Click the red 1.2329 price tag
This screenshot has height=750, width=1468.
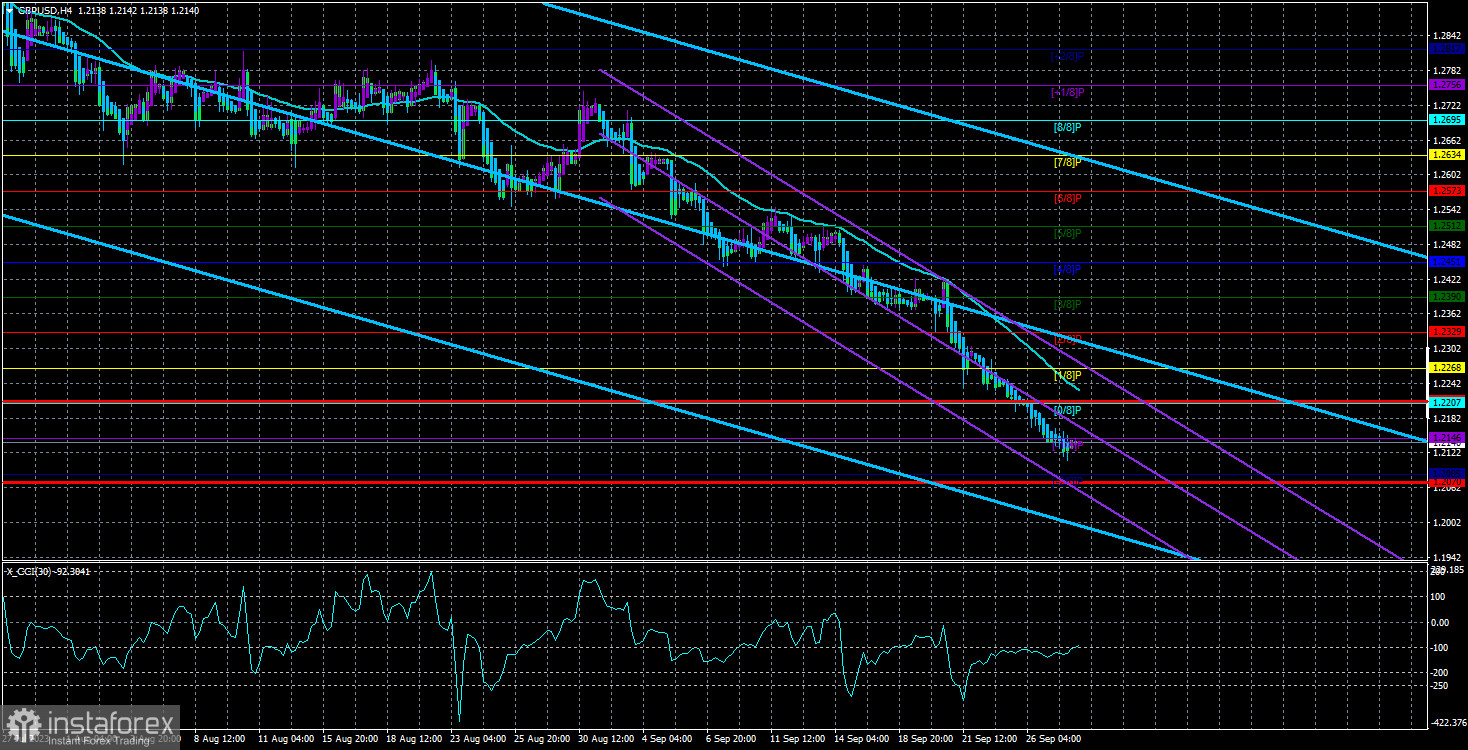tap(1447, 332)
